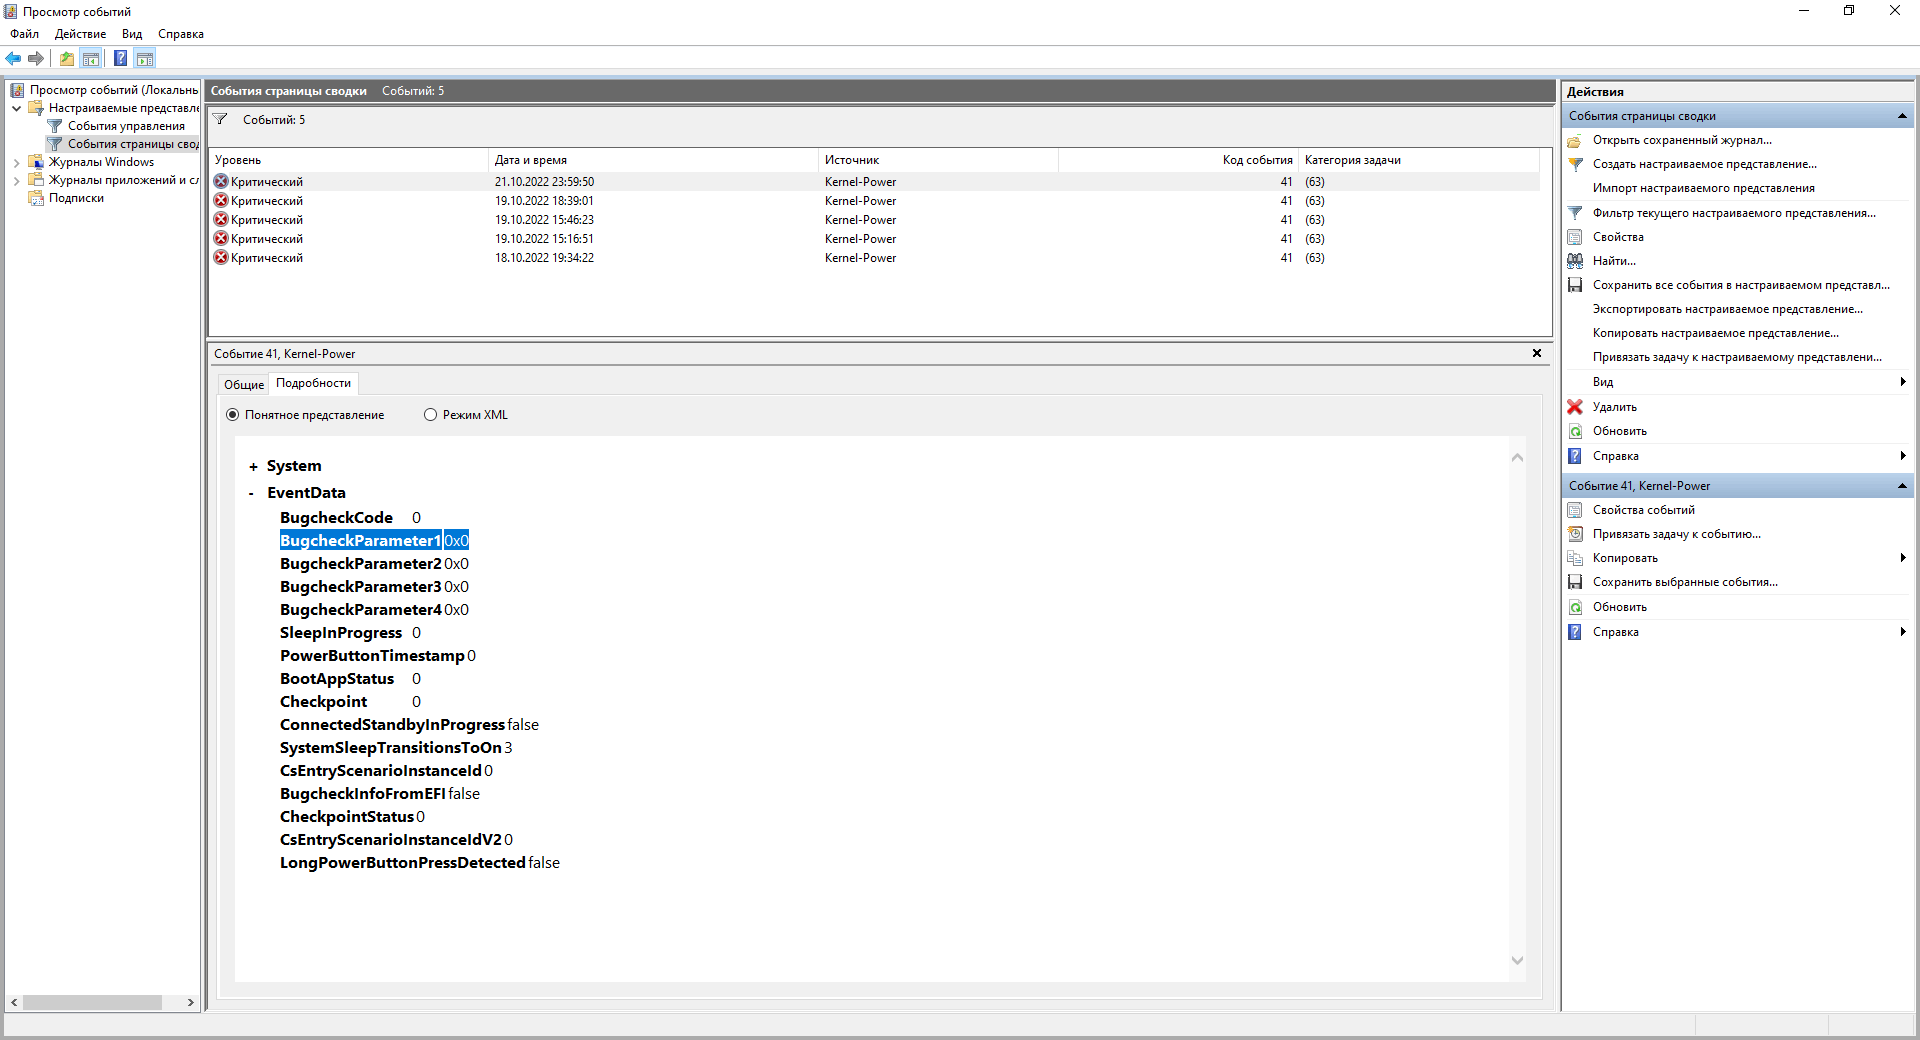Click the Фильтр текущего настраиваемого представления icon

(x=1575, y=213)
